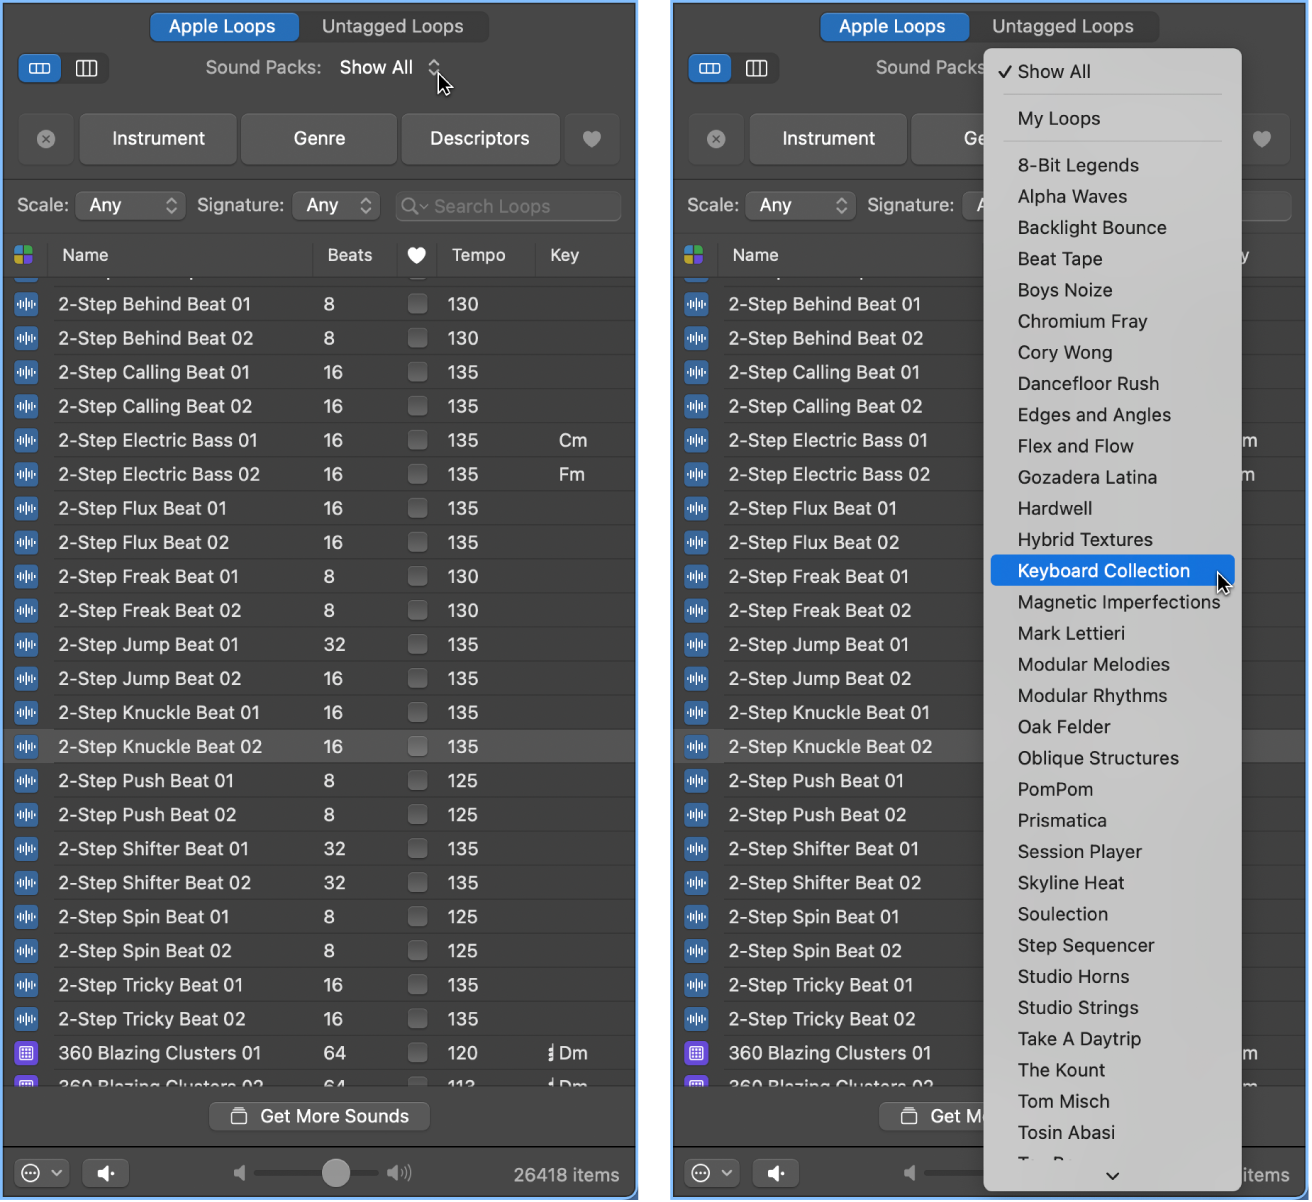This screenshot has height=1202, width=1312.
Task: Clear filters with the X icon
Action: tap(45, 139)
